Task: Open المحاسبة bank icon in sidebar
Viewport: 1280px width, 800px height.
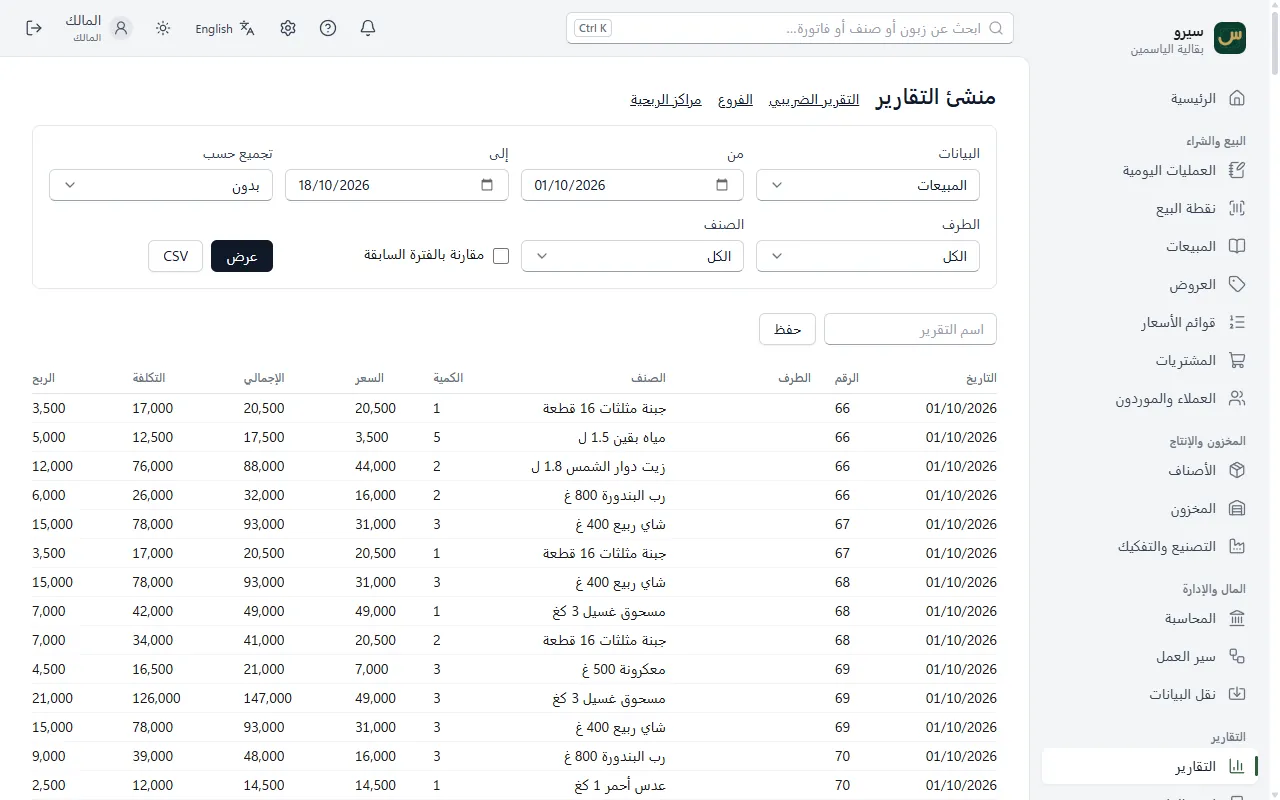Action: (1237, 618)
